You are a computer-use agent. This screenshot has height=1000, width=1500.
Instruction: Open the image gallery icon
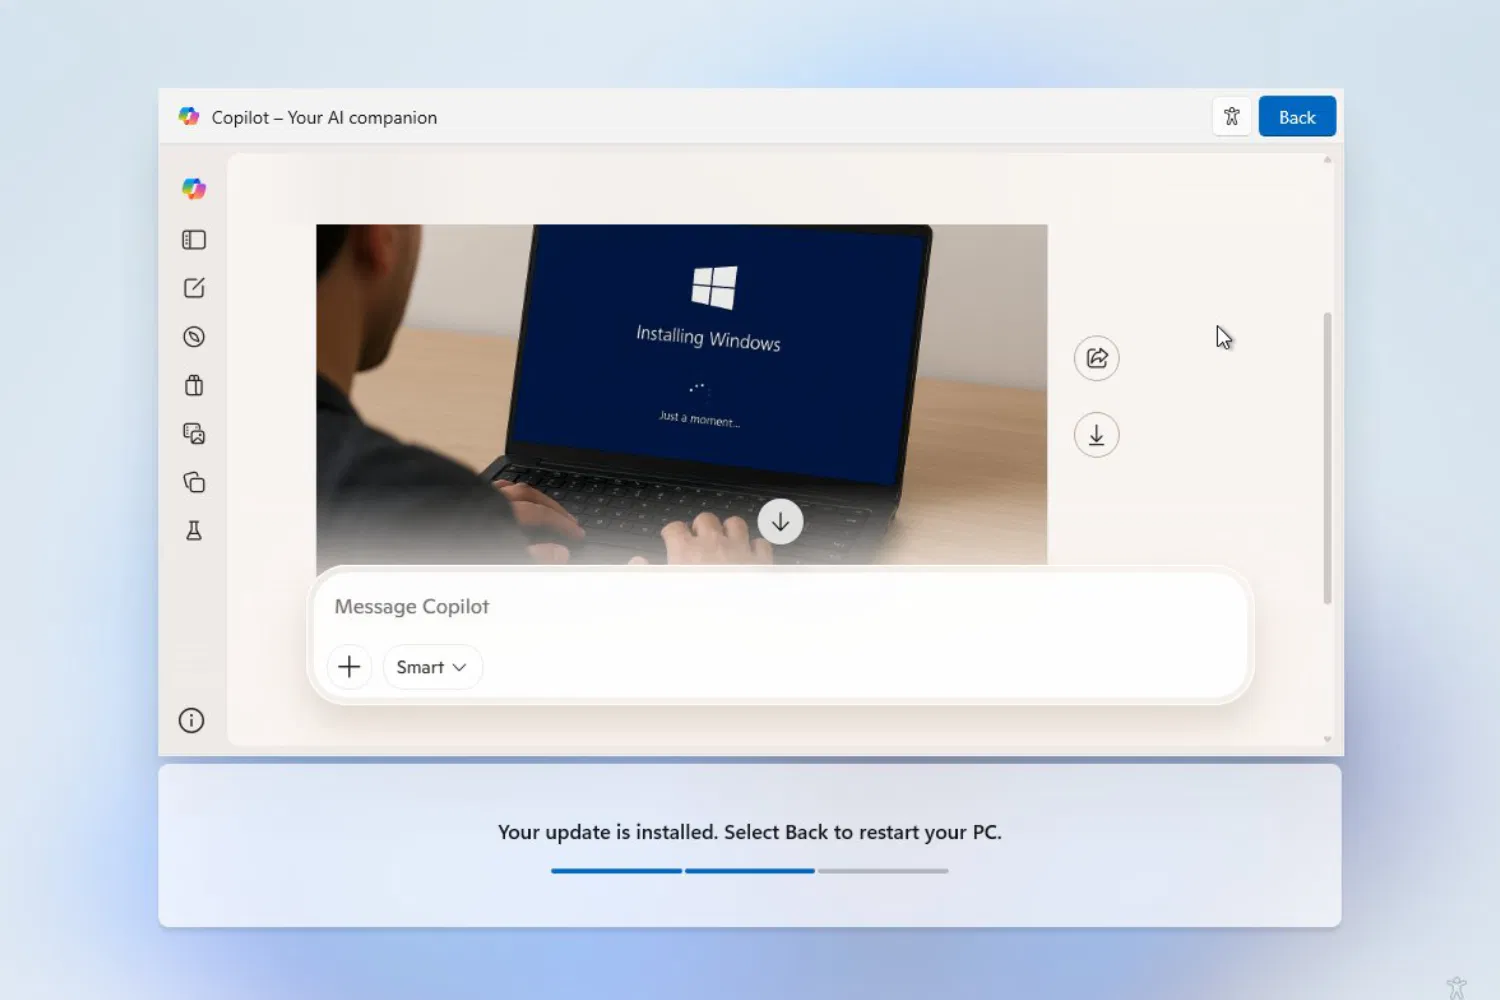tap(193, 433)
